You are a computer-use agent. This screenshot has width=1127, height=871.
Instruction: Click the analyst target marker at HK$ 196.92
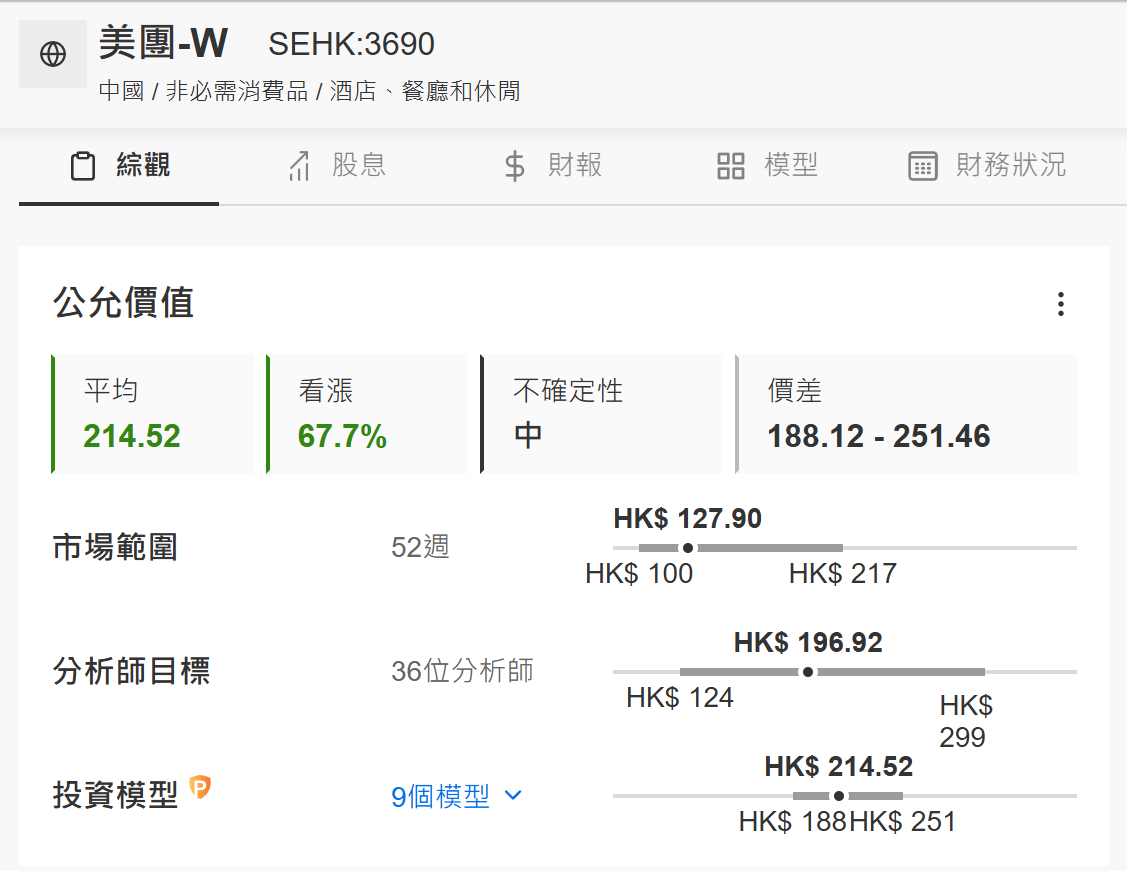[808, 672]
